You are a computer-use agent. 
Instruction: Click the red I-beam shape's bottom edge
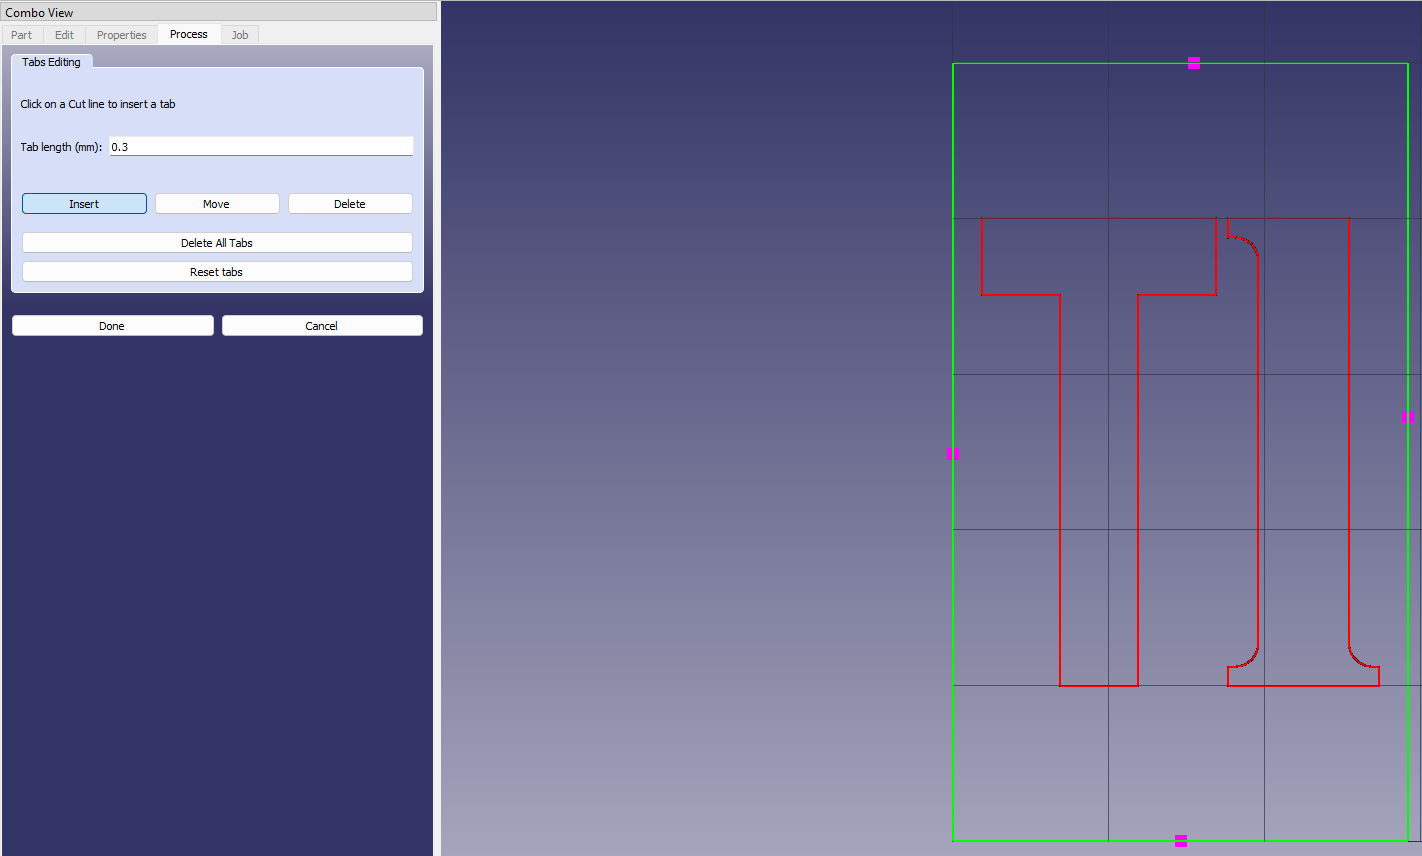1303,686
